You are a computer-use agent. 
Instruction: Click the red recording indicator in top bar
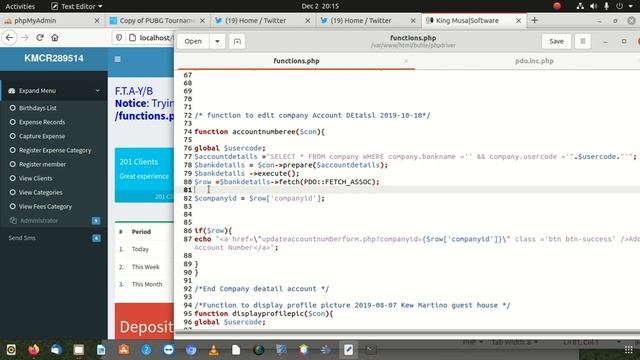(x=557, y=6)
